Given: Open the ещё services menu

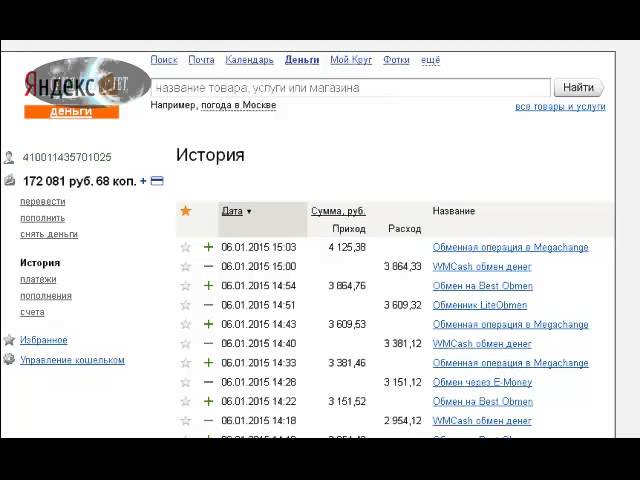Looking at the screenshot, I should click(431, 60).
